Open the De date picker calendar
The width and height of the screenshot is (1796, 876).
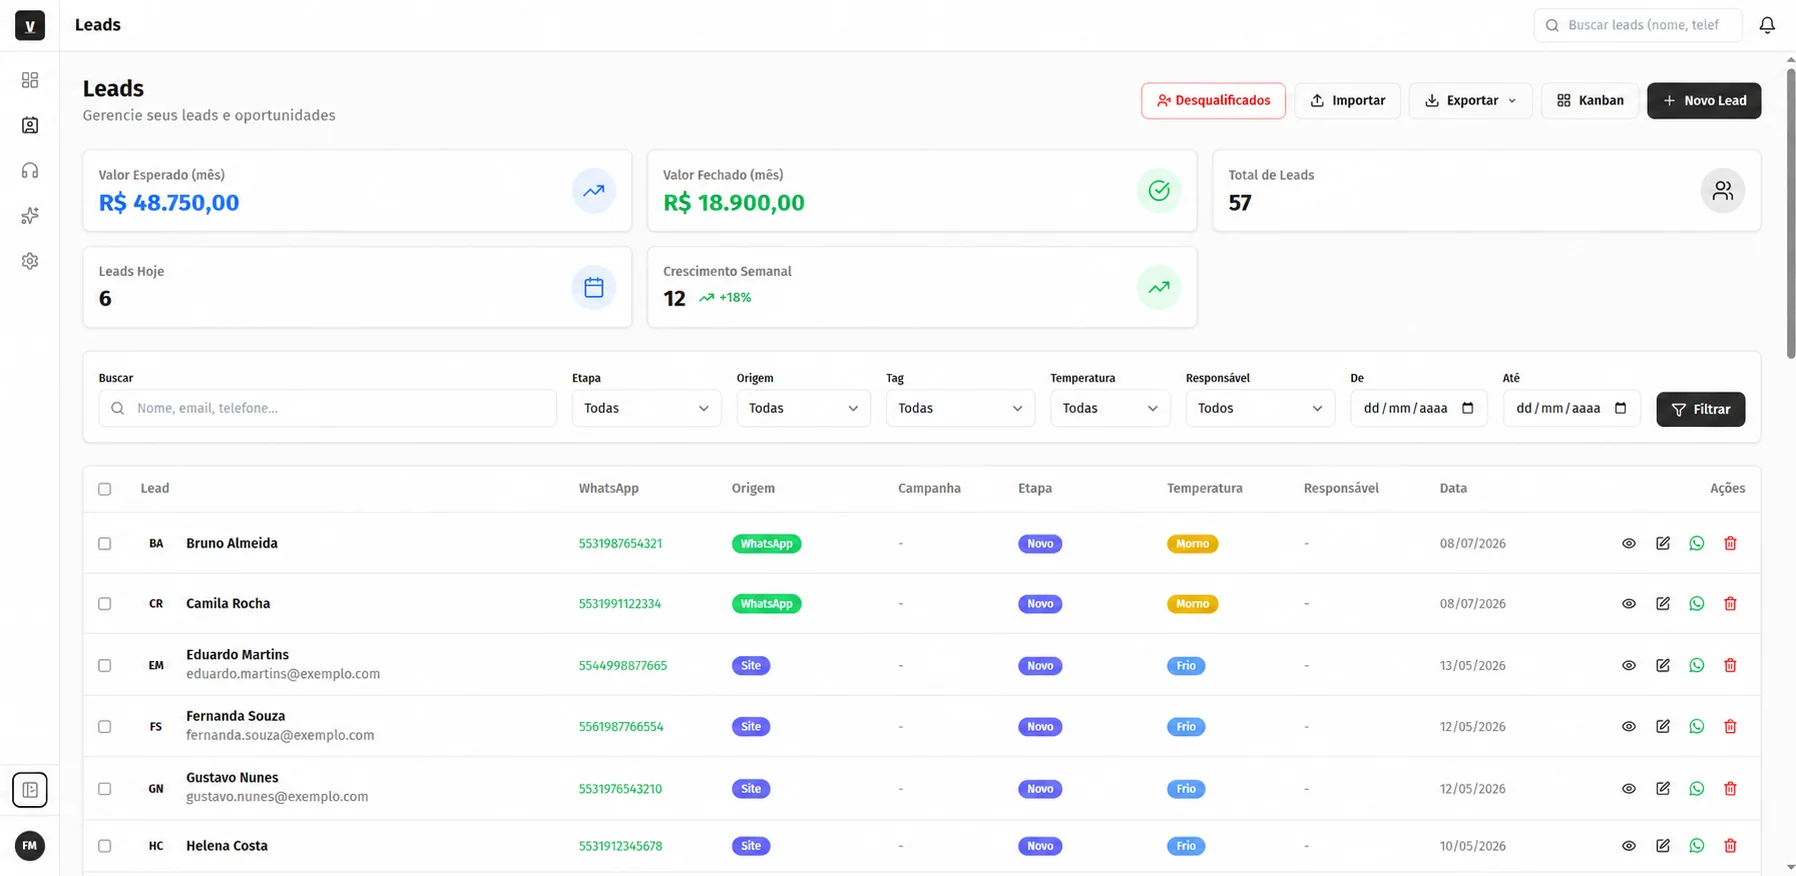1468,408
